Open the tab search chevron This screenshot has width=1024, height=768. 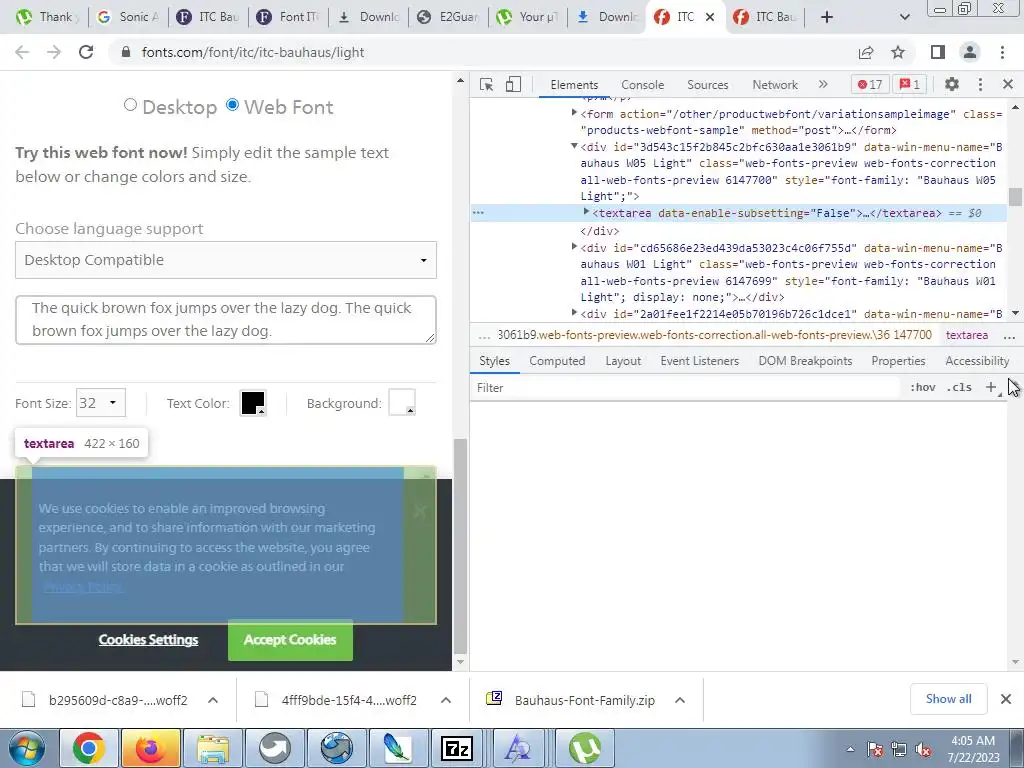[x=904, y=17]
